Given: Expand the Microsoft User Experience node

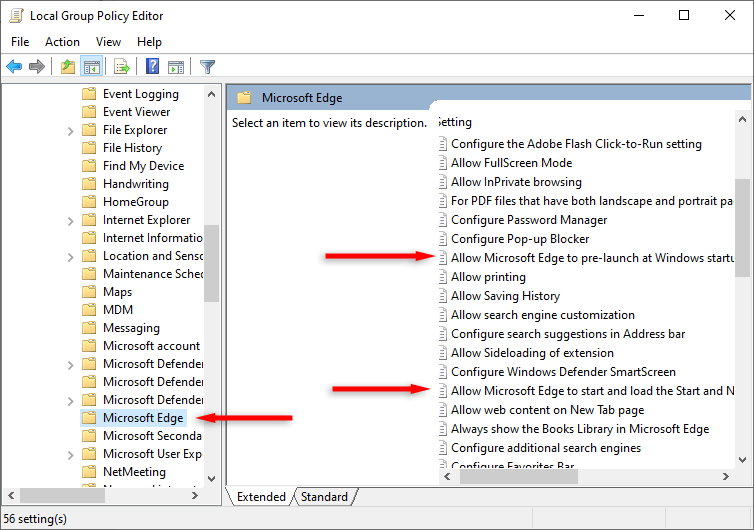Looking at the screenshot, I should [x=71, y=454].
